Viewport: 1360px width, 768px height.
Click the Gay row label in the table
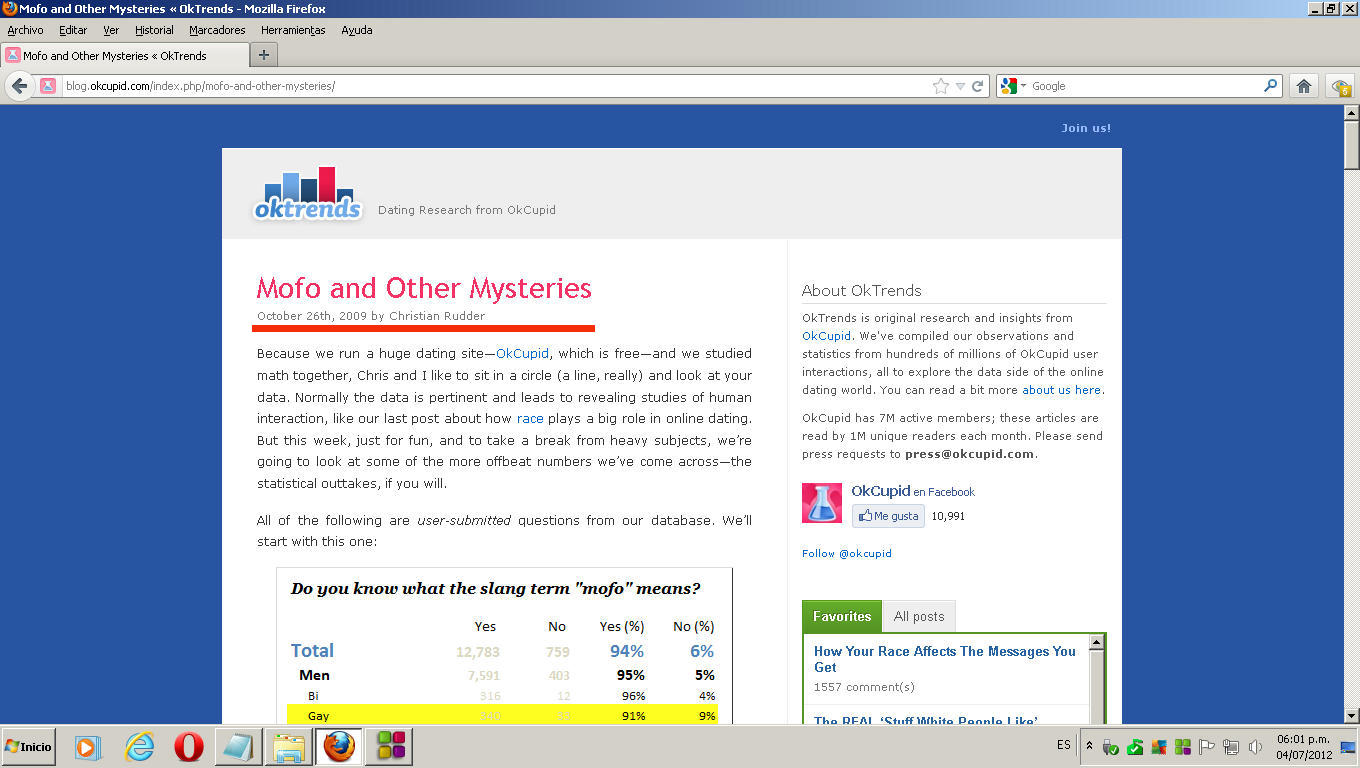coord(319,716)
